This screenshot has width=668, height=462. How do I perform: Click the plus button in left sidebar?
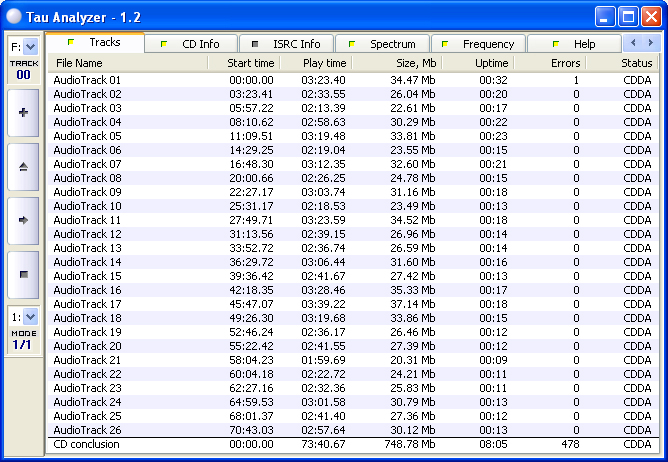(x=23, y=113)
